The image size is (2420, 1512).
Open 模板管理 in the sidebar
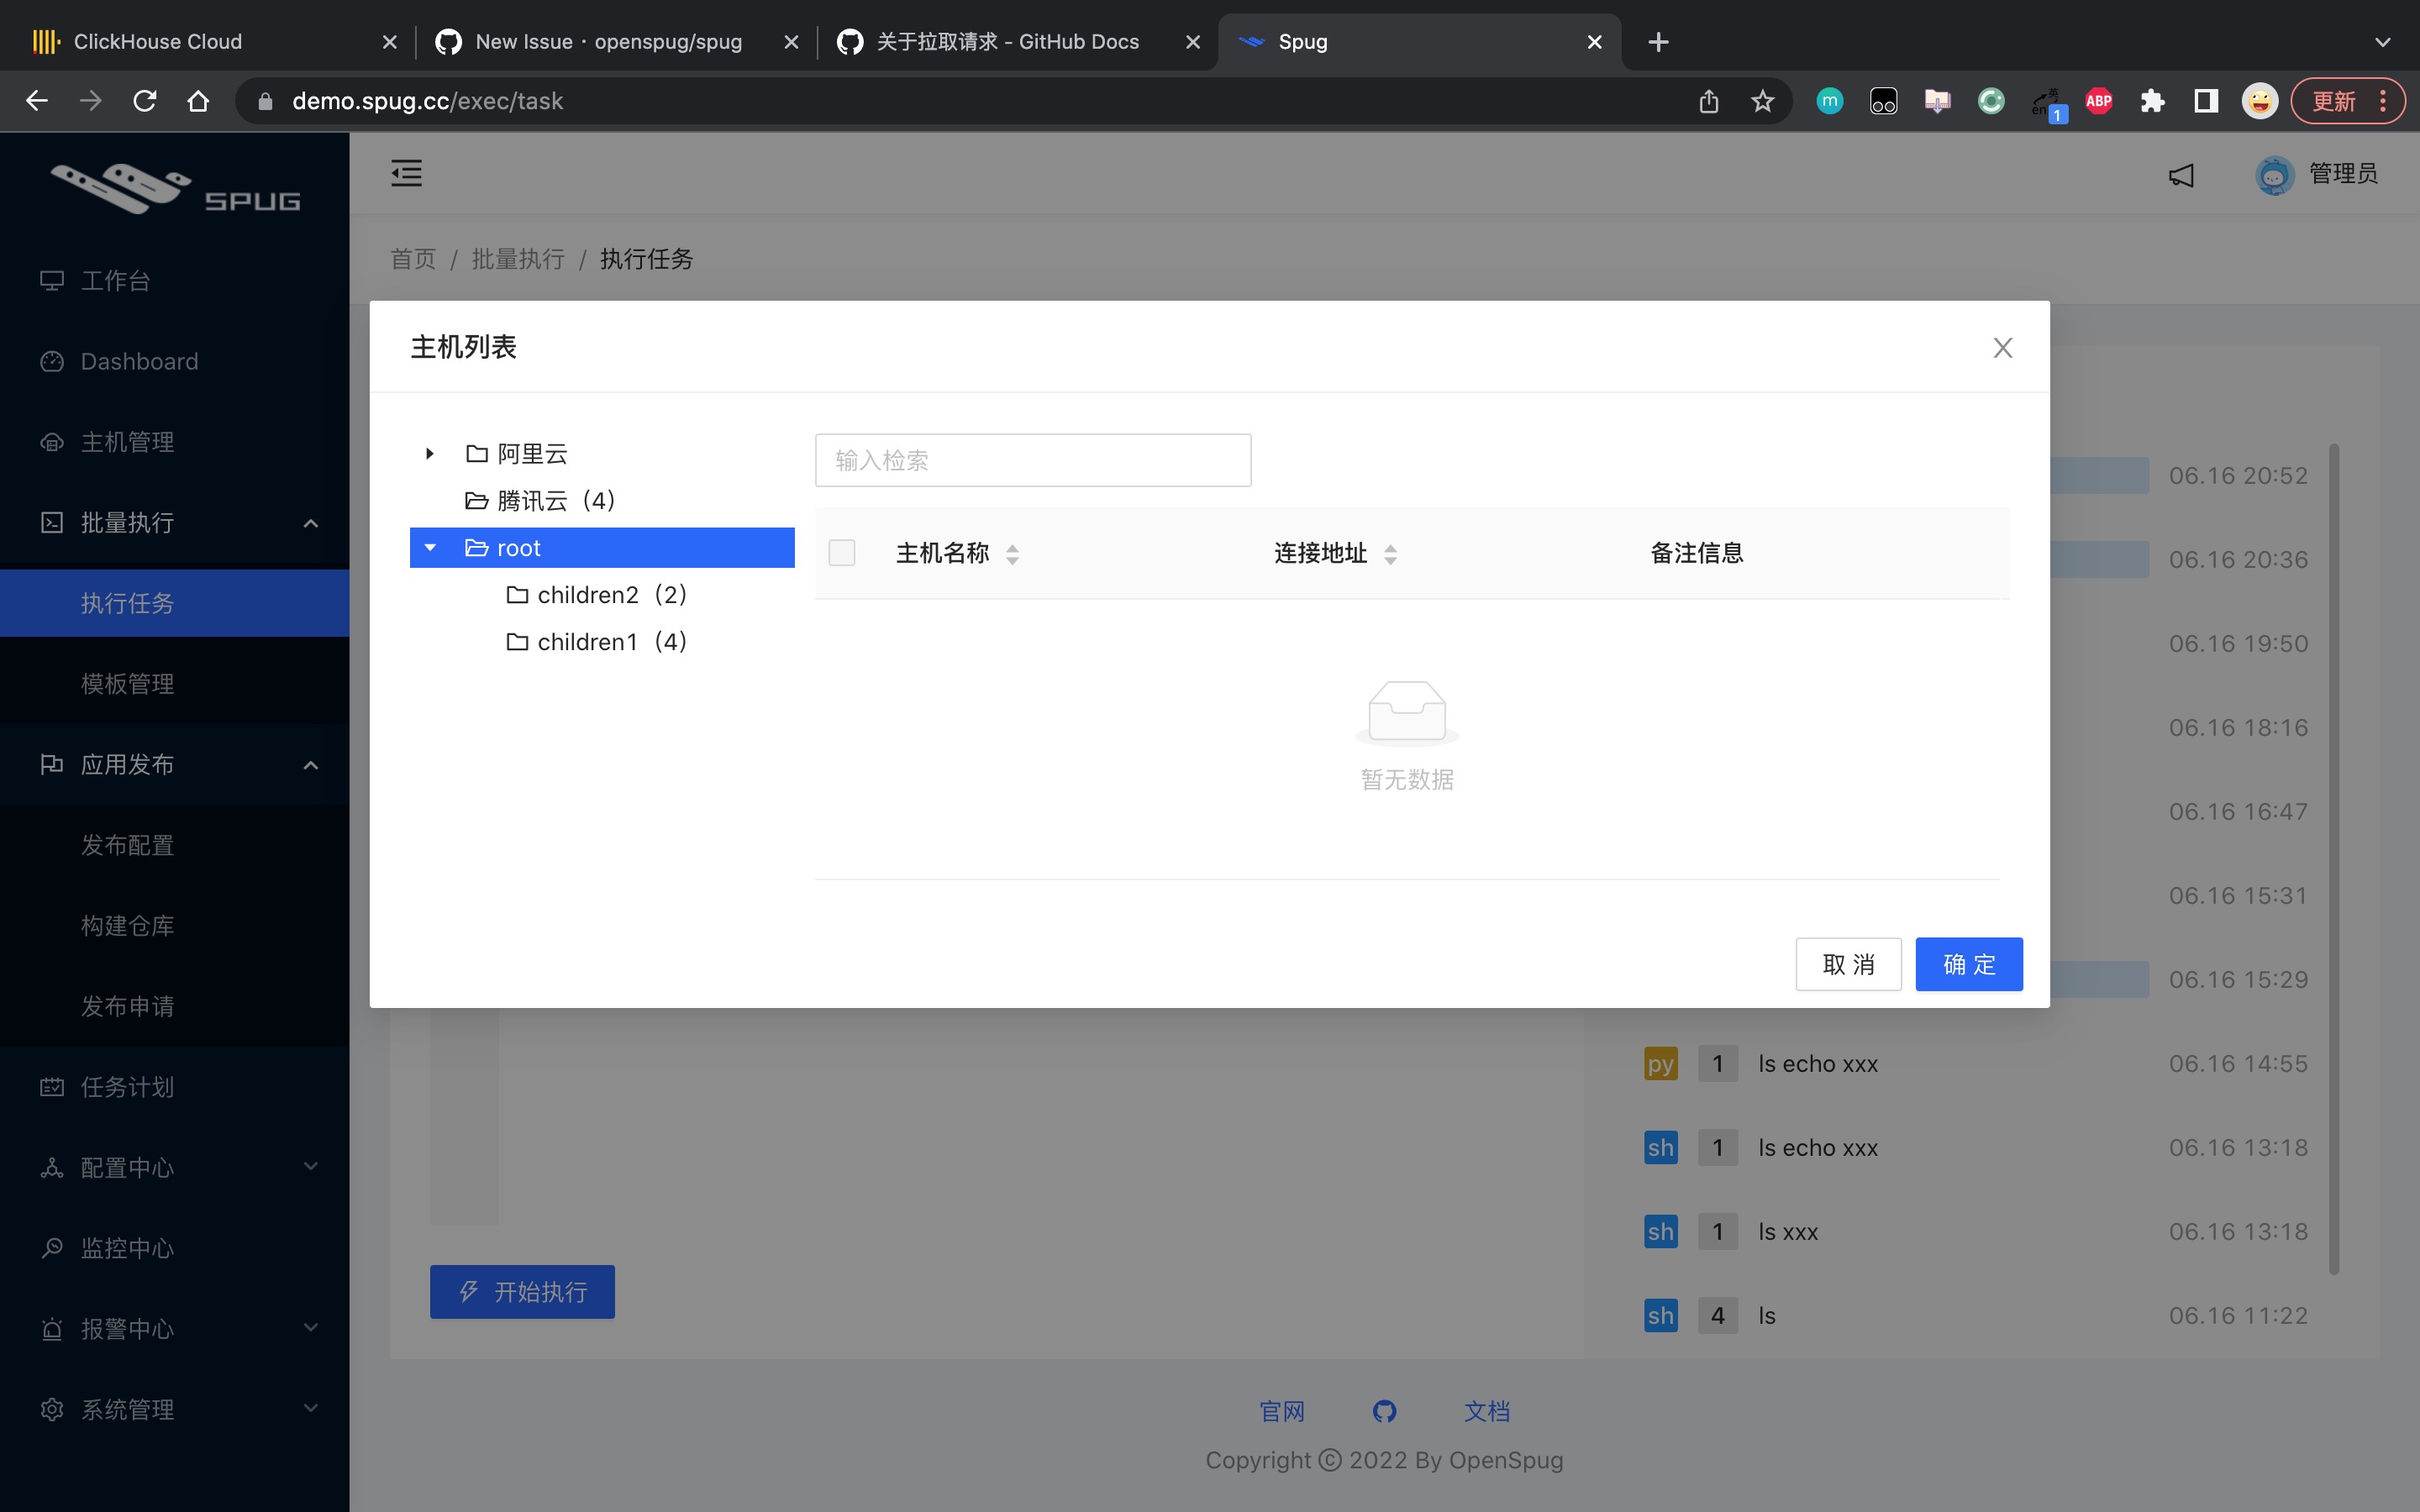175,684
